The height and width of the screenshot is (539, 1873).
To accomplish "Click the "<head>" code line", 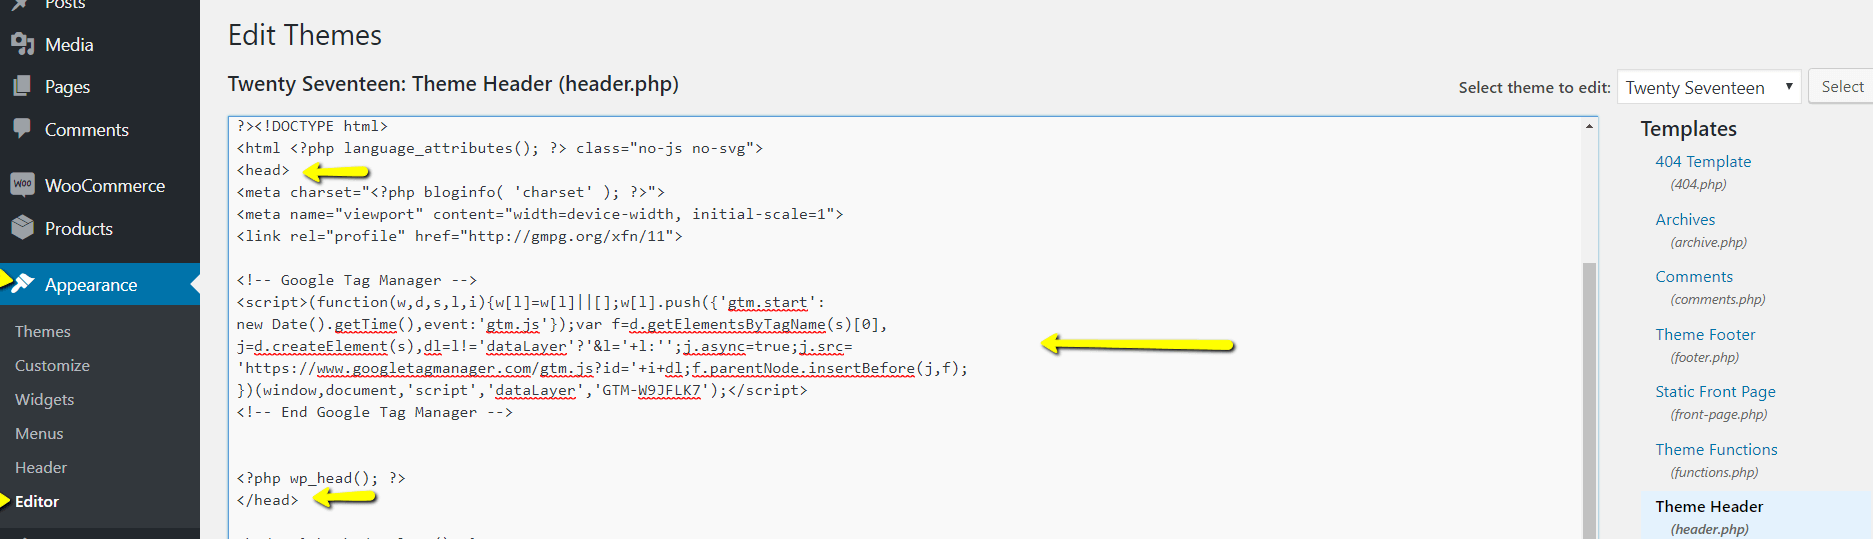I will pyautogui.click(x=263, y=170).
